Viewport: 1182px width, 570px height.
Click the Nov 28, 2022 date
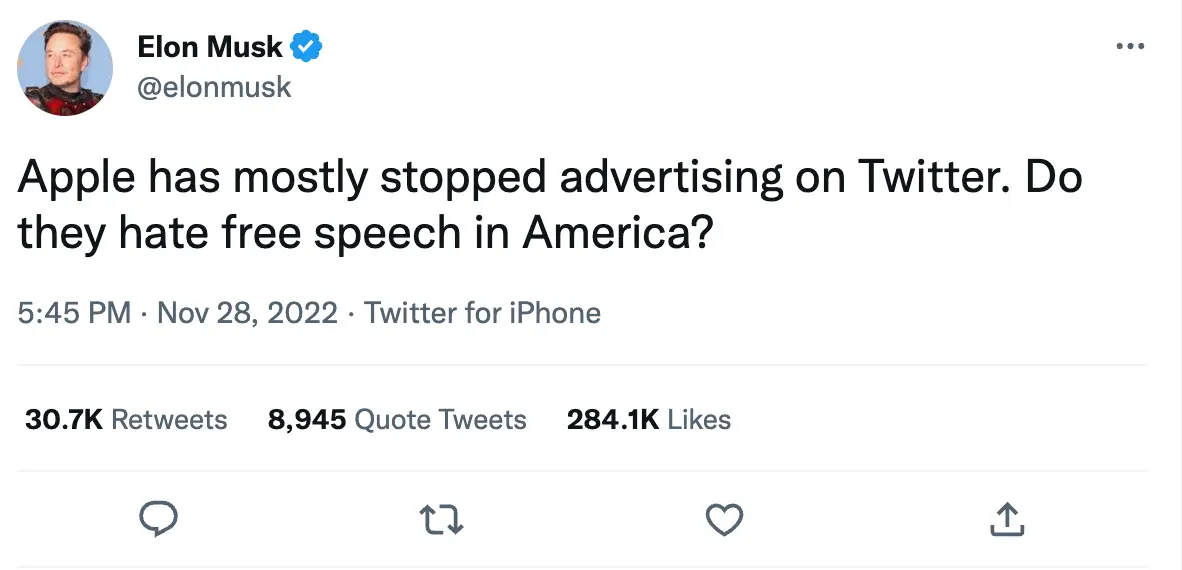(x=247, y=313)
